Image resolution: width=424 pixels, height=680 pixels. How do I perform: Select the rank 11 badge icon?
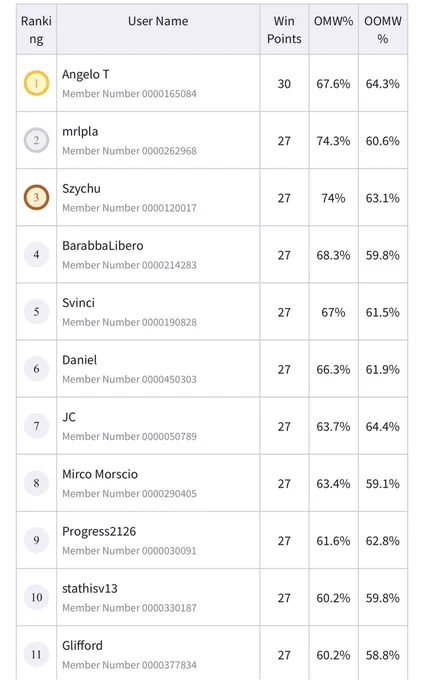point(36,654)
